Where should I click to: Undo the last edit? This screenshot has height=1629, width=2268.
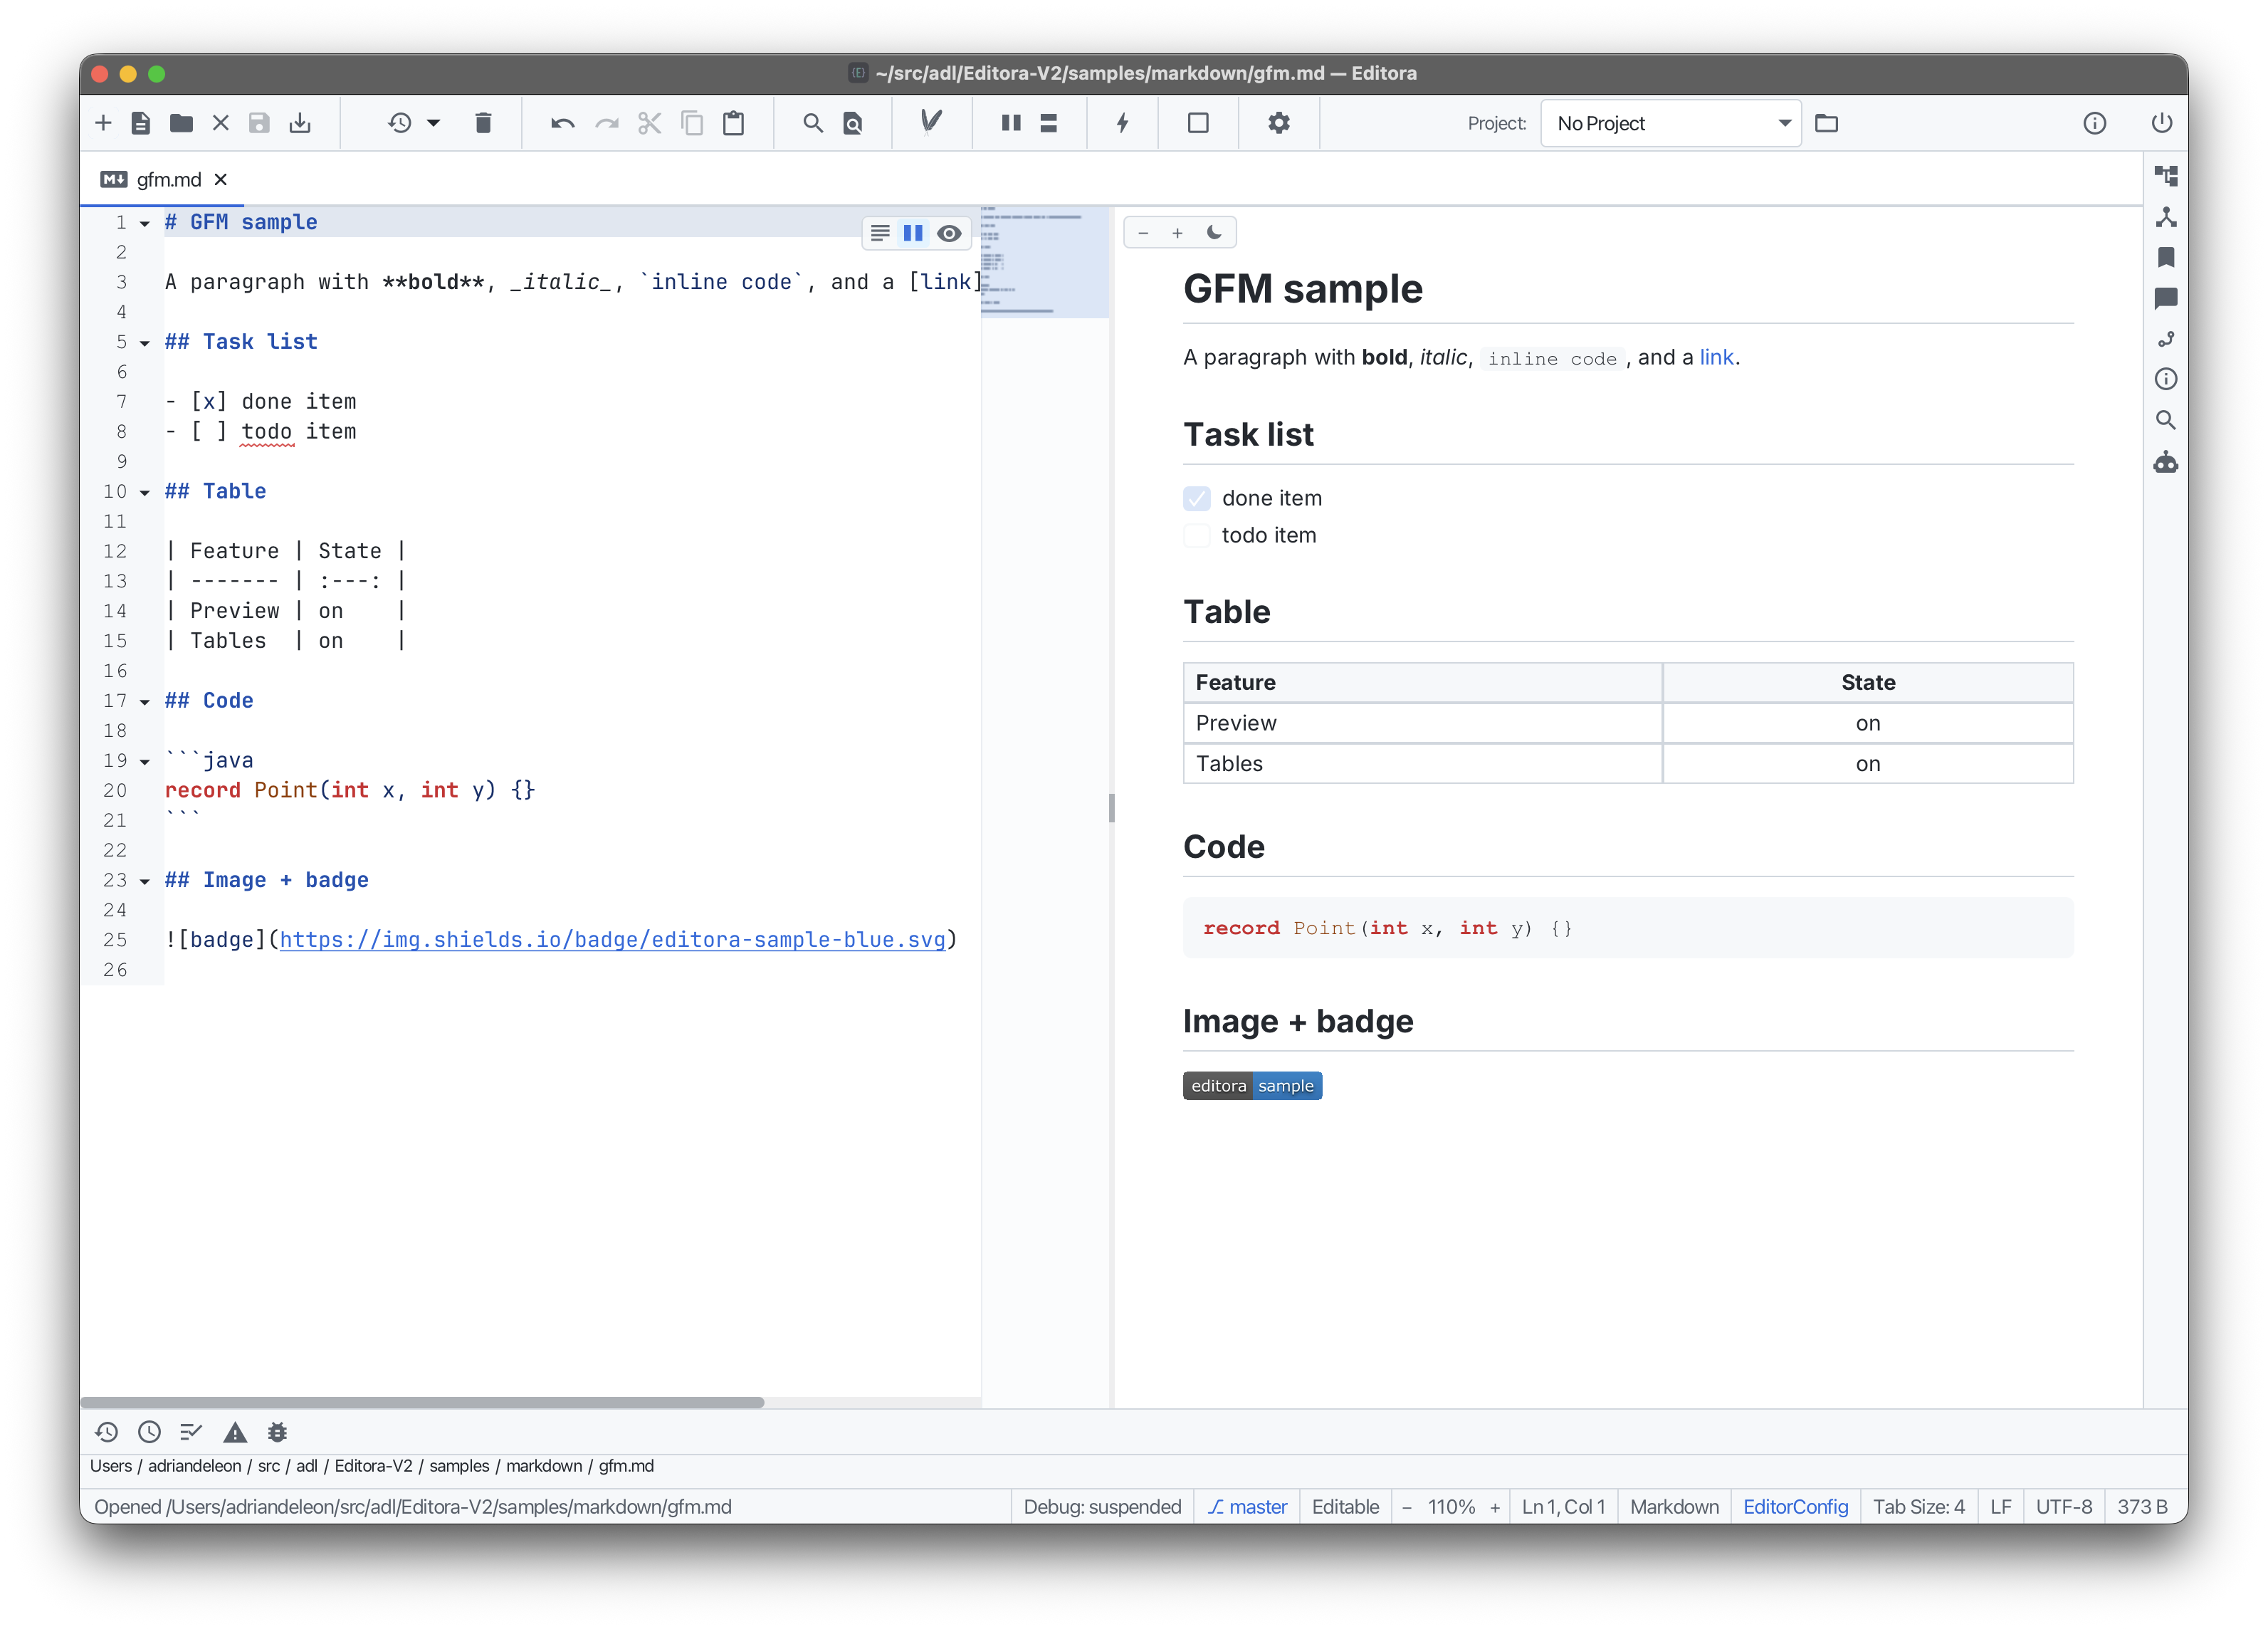563,123
